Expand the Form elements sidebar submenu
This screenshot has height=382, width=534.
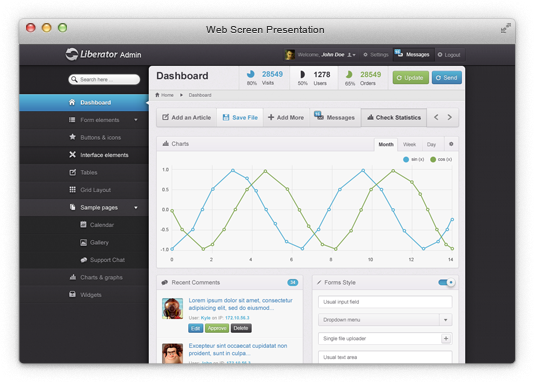(x=136, y=120)
